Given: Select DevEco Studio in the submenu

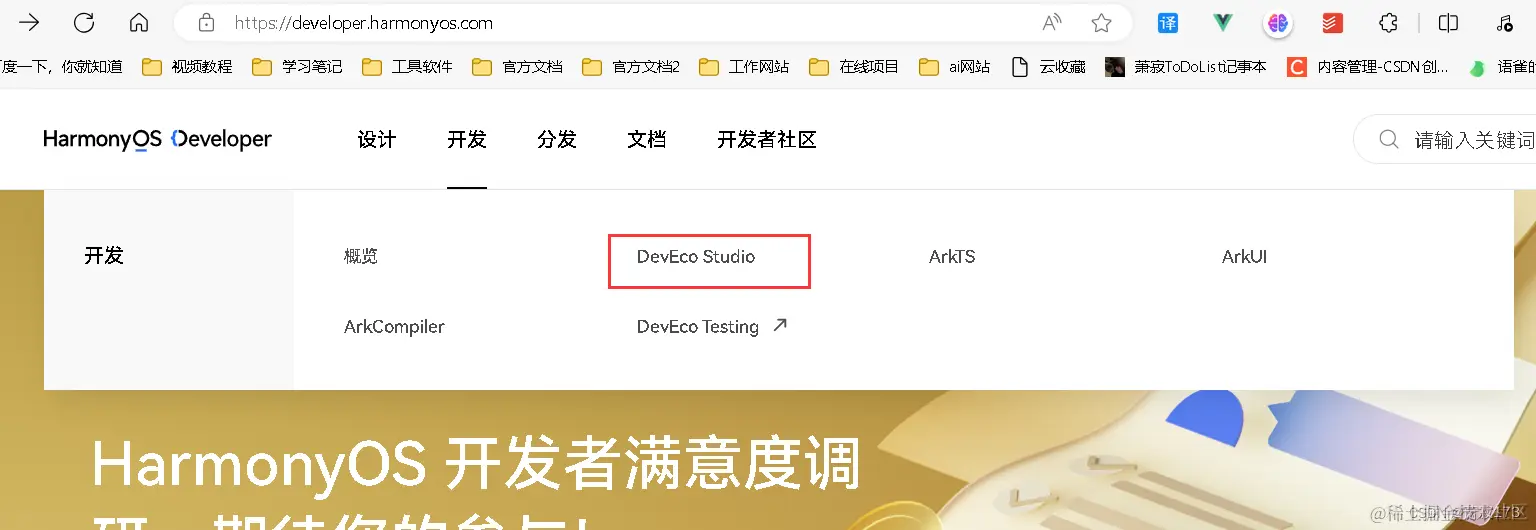Looking at the screenshot, I should click(x=696, y=257).
